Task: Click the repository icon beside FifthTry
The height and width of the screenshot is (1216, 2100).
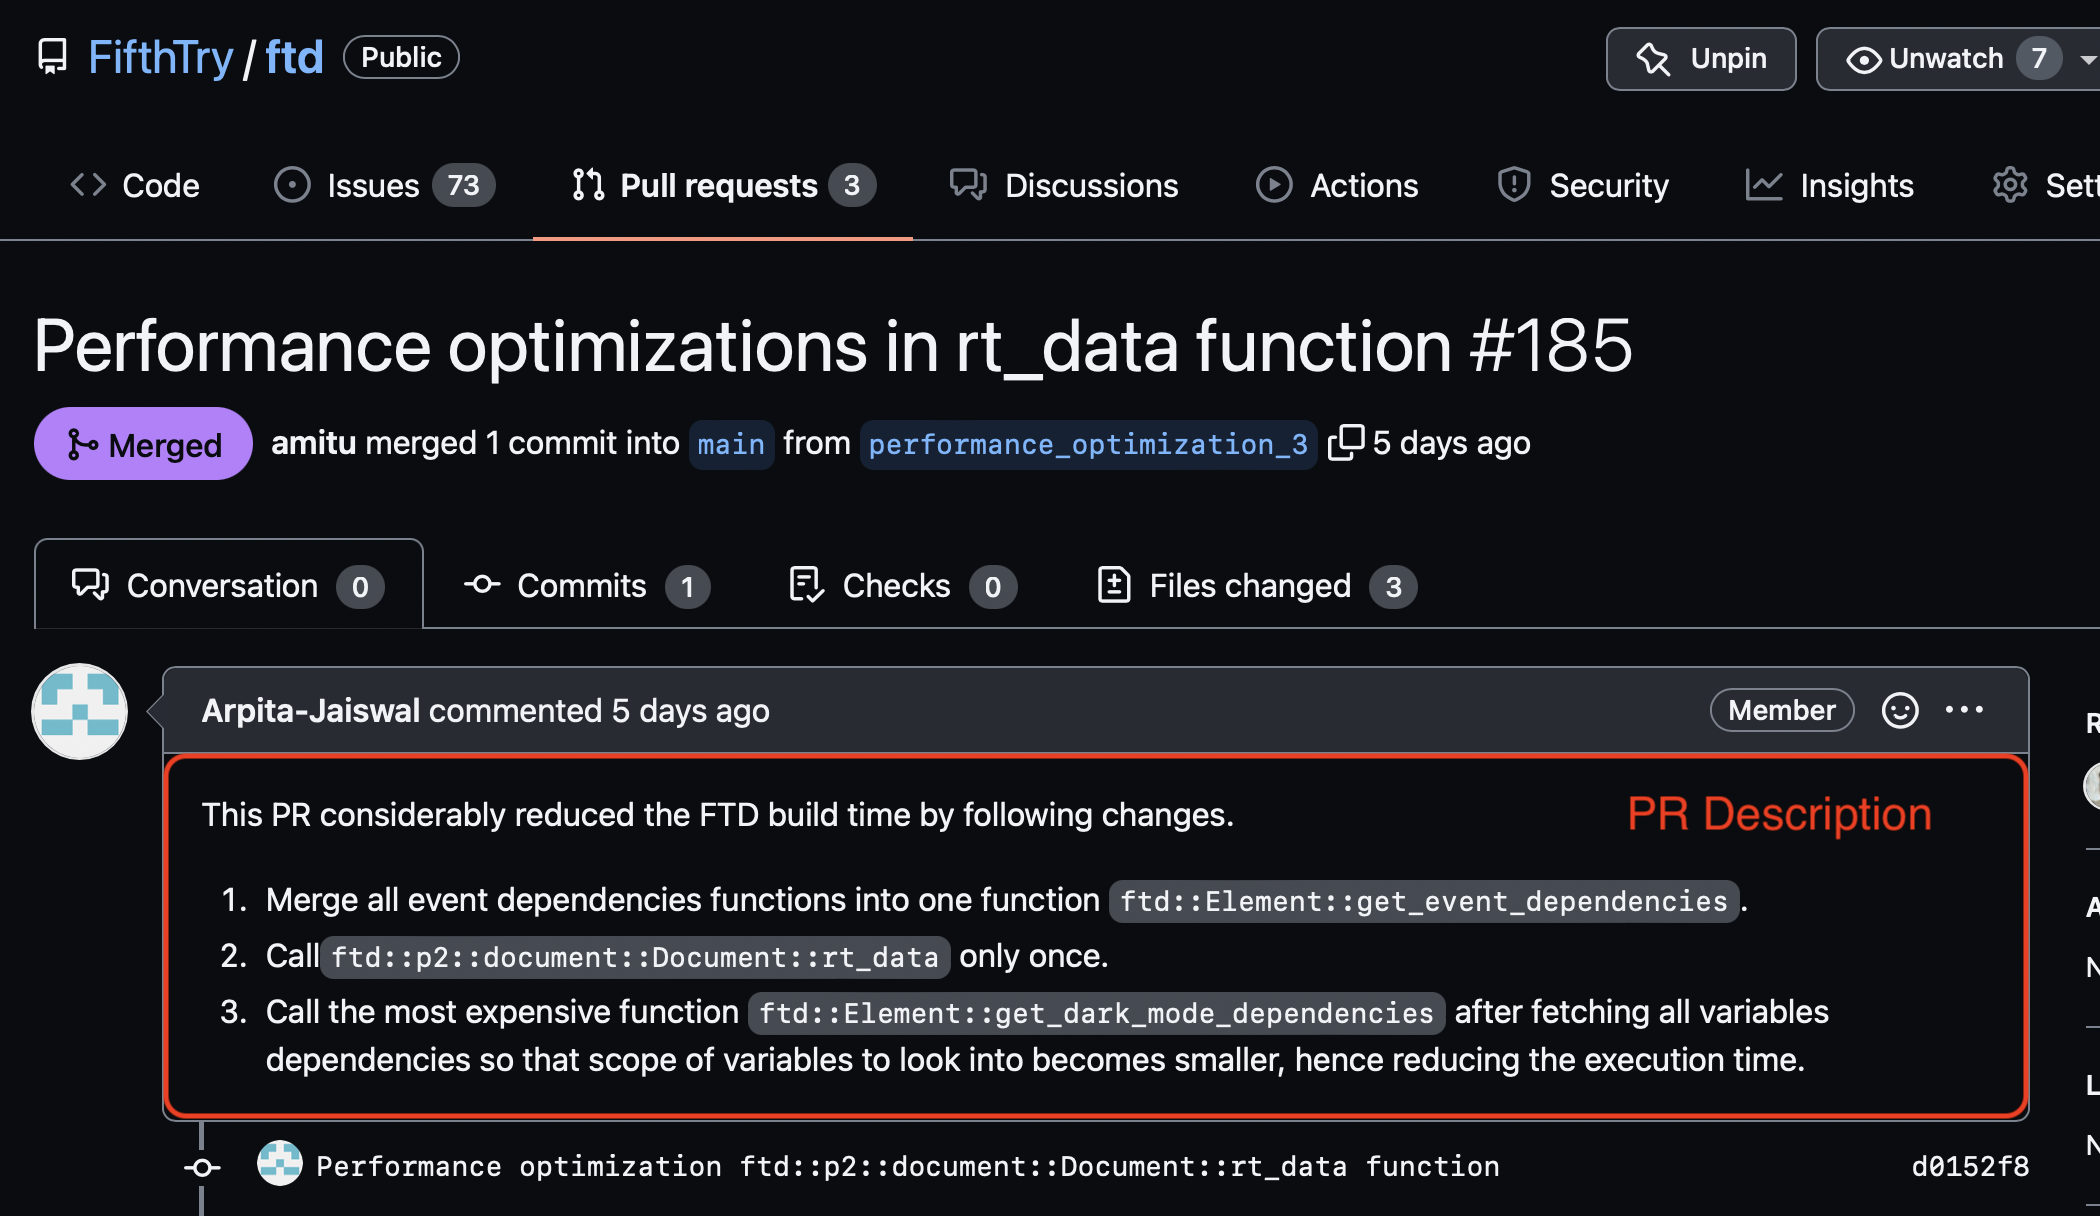Action: pyautogui.click(x=52, y=57)
